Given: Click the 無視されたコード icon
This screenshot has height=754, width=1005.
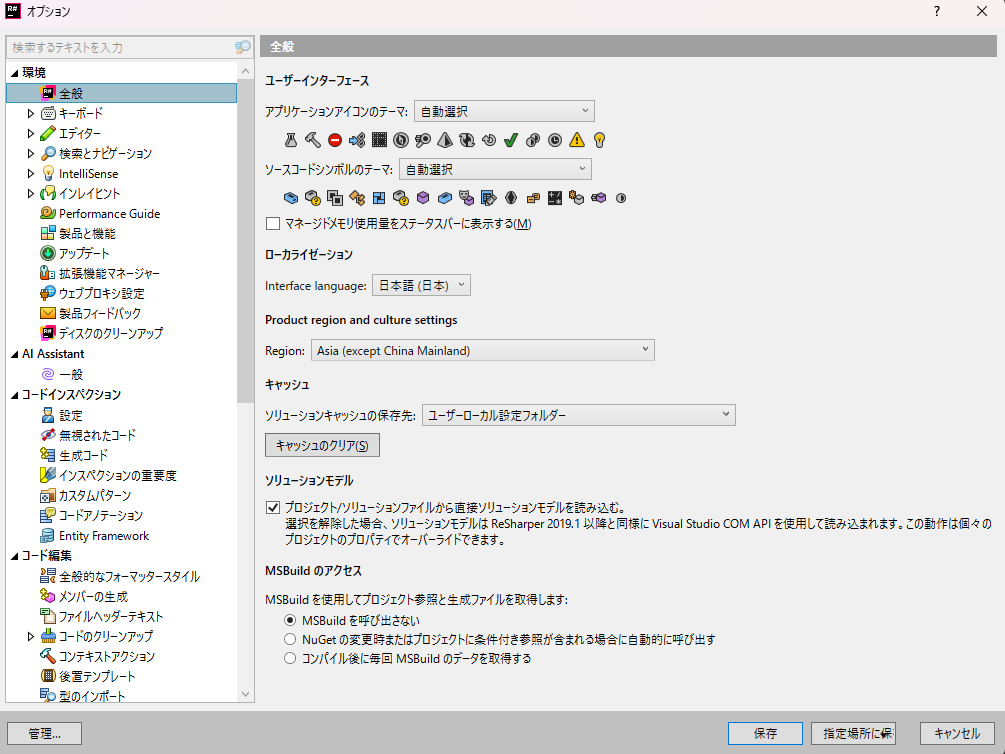Looking at the screenshot, I should point(48,435).
